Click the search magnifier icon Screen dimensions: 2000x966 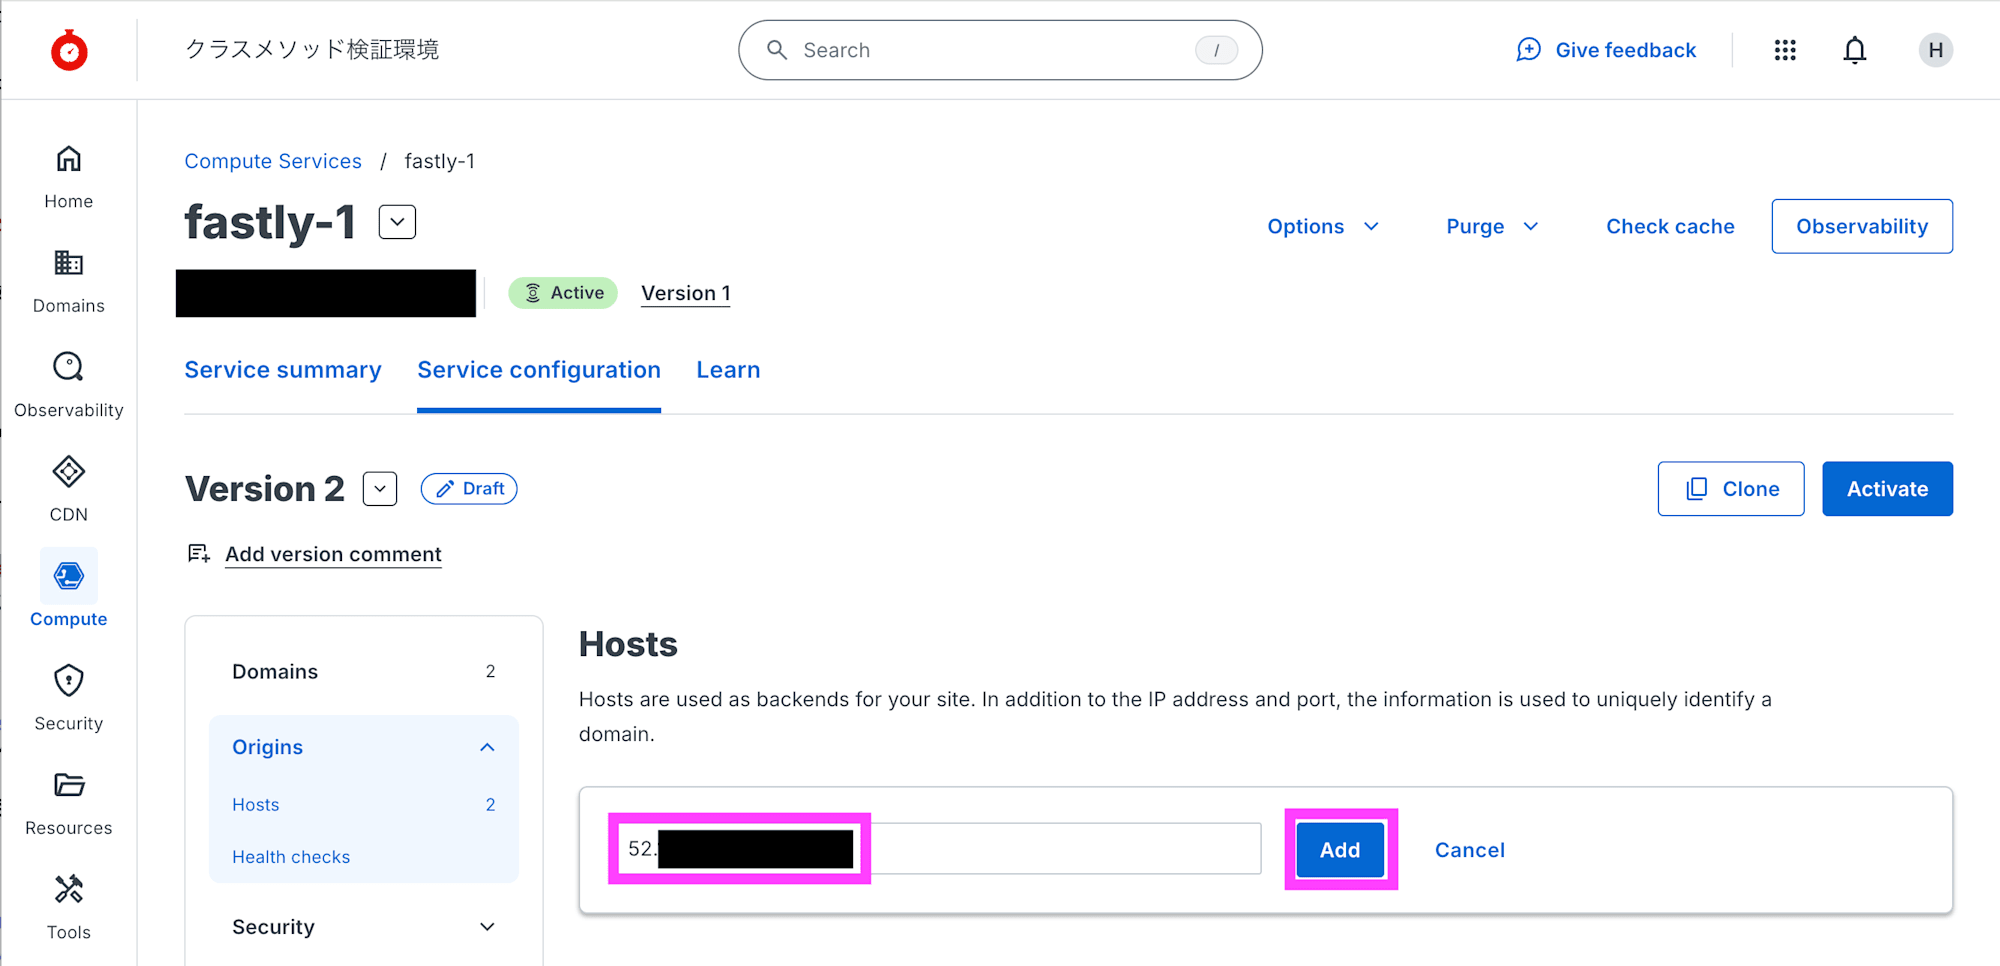[777, 50]
